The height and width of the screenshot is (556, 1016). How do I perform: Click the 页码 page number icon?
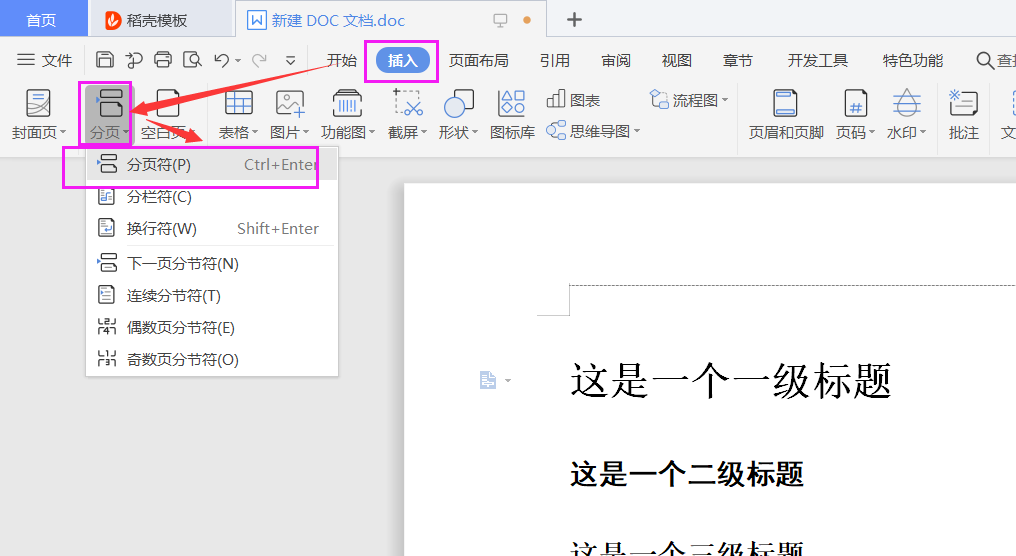[855, 104]
